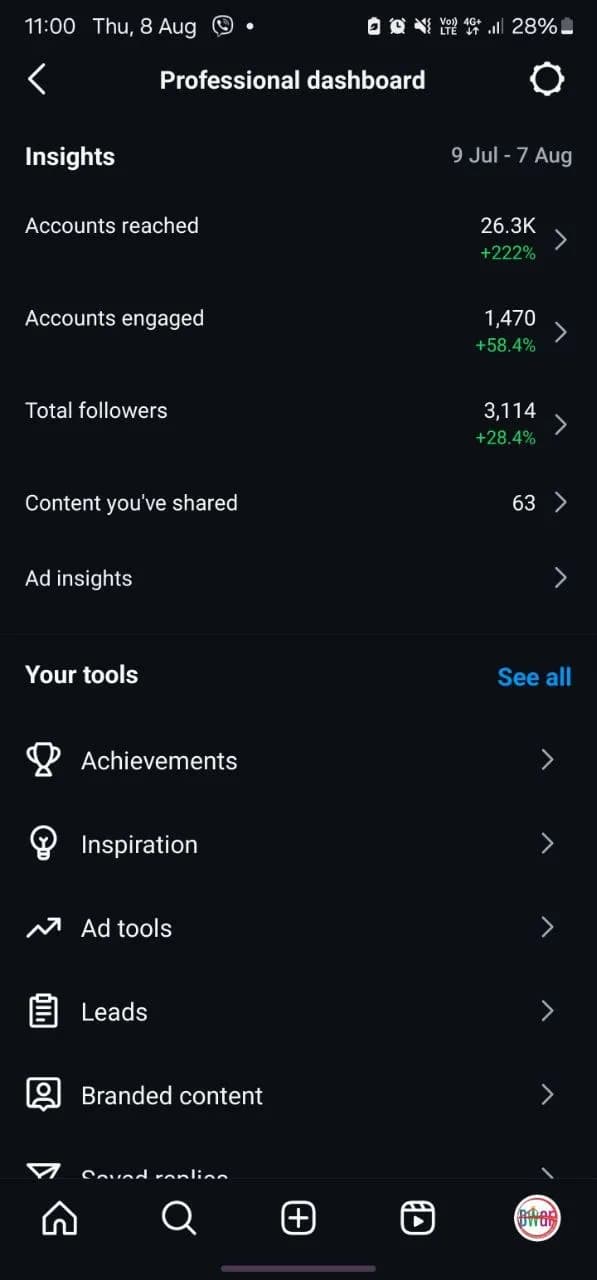Open the settings gear icon

coord(546,80)
